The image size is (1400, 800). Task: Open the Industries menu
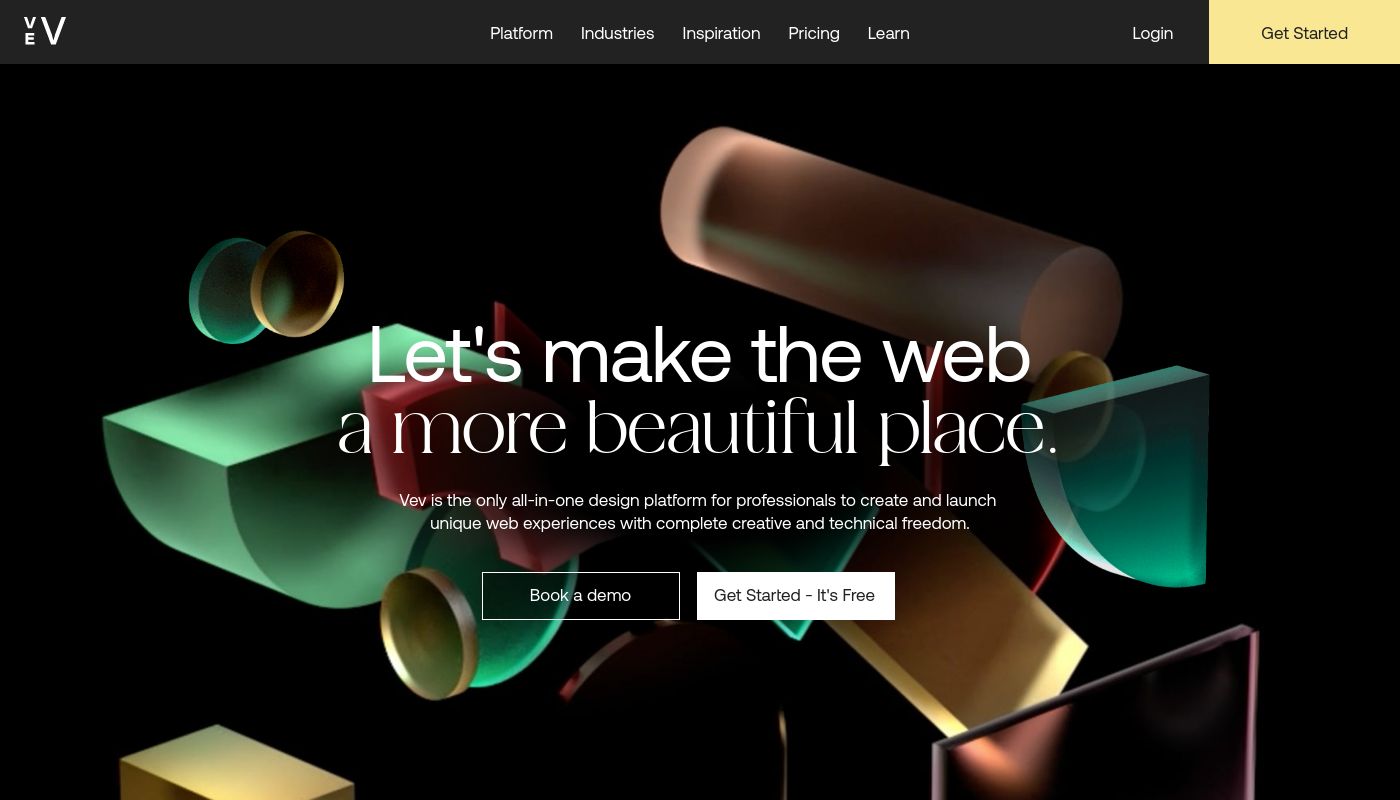[617, 33]
